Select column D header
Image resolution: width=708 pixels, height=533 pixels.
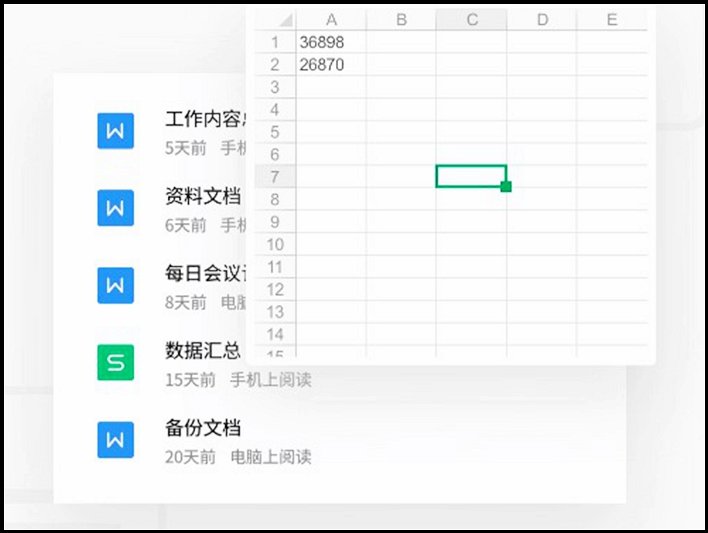541,20
